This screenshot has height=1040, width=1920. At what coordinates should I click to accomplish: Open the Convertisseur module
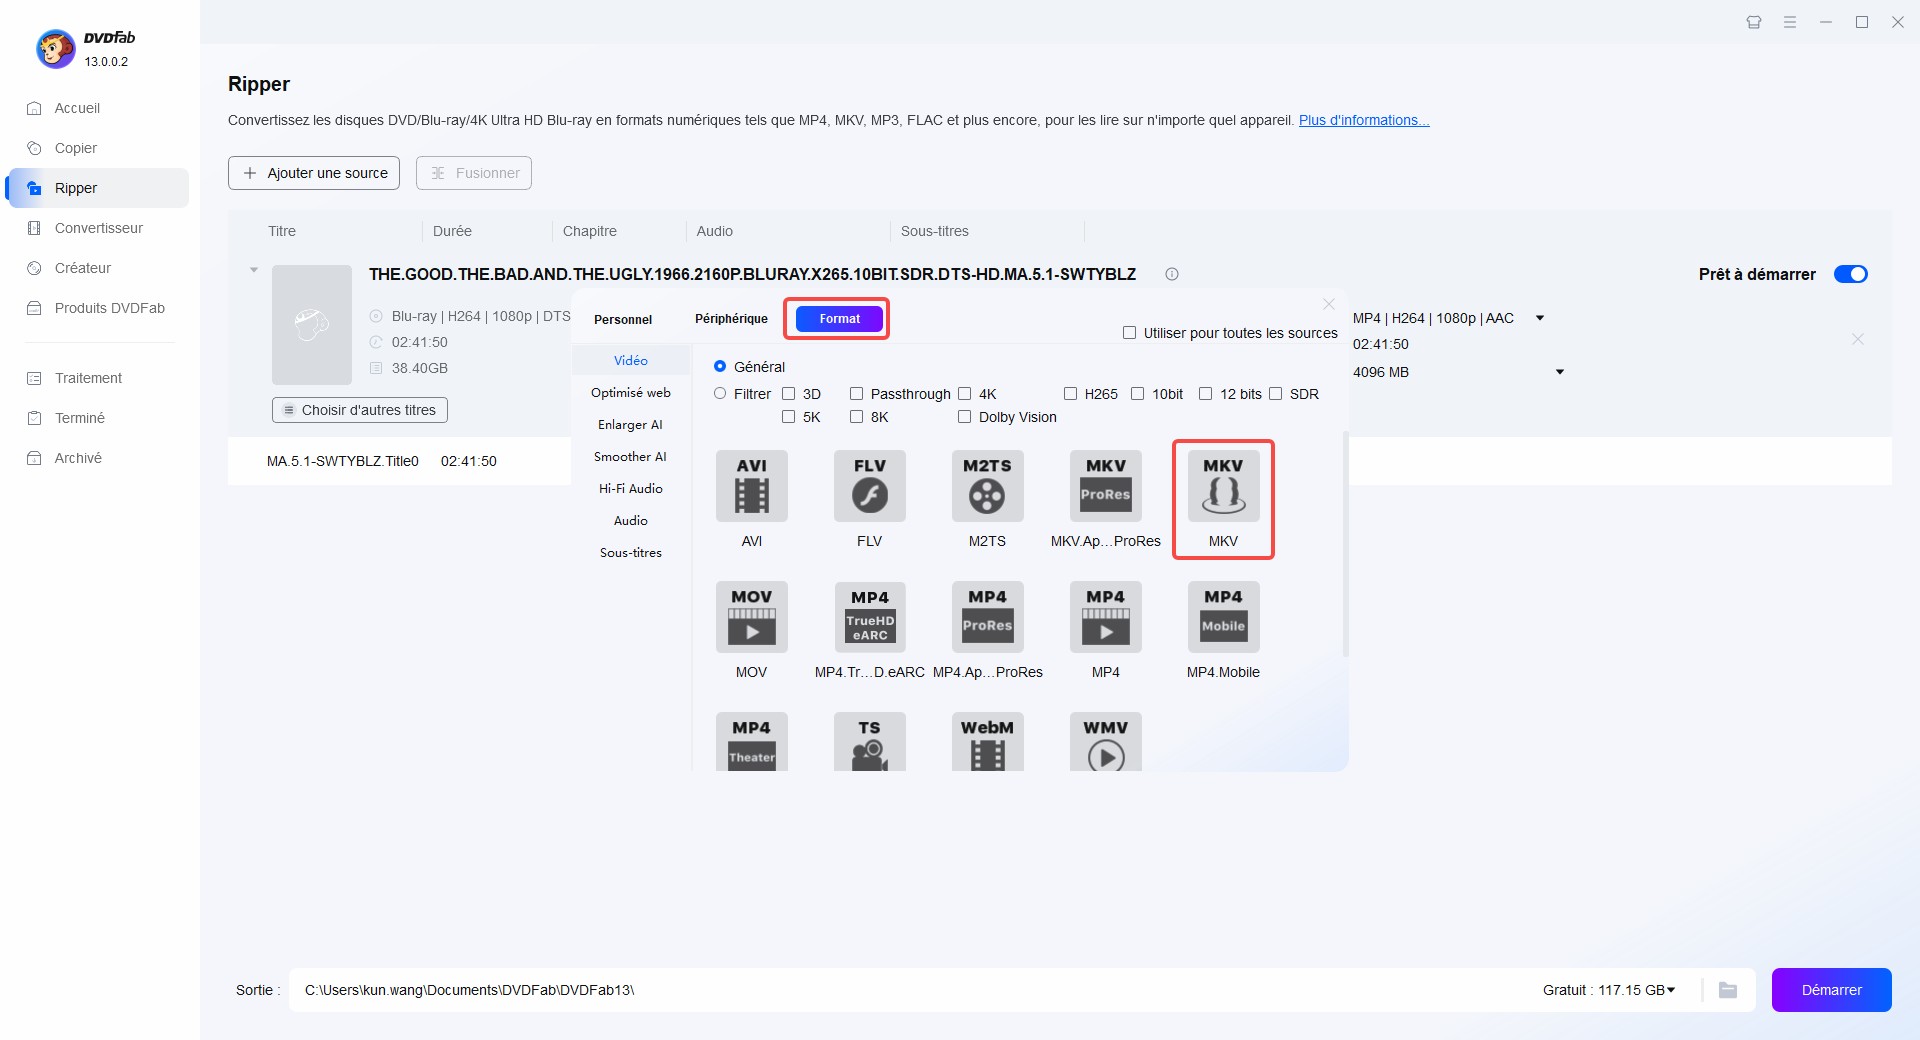click(98, 228)
